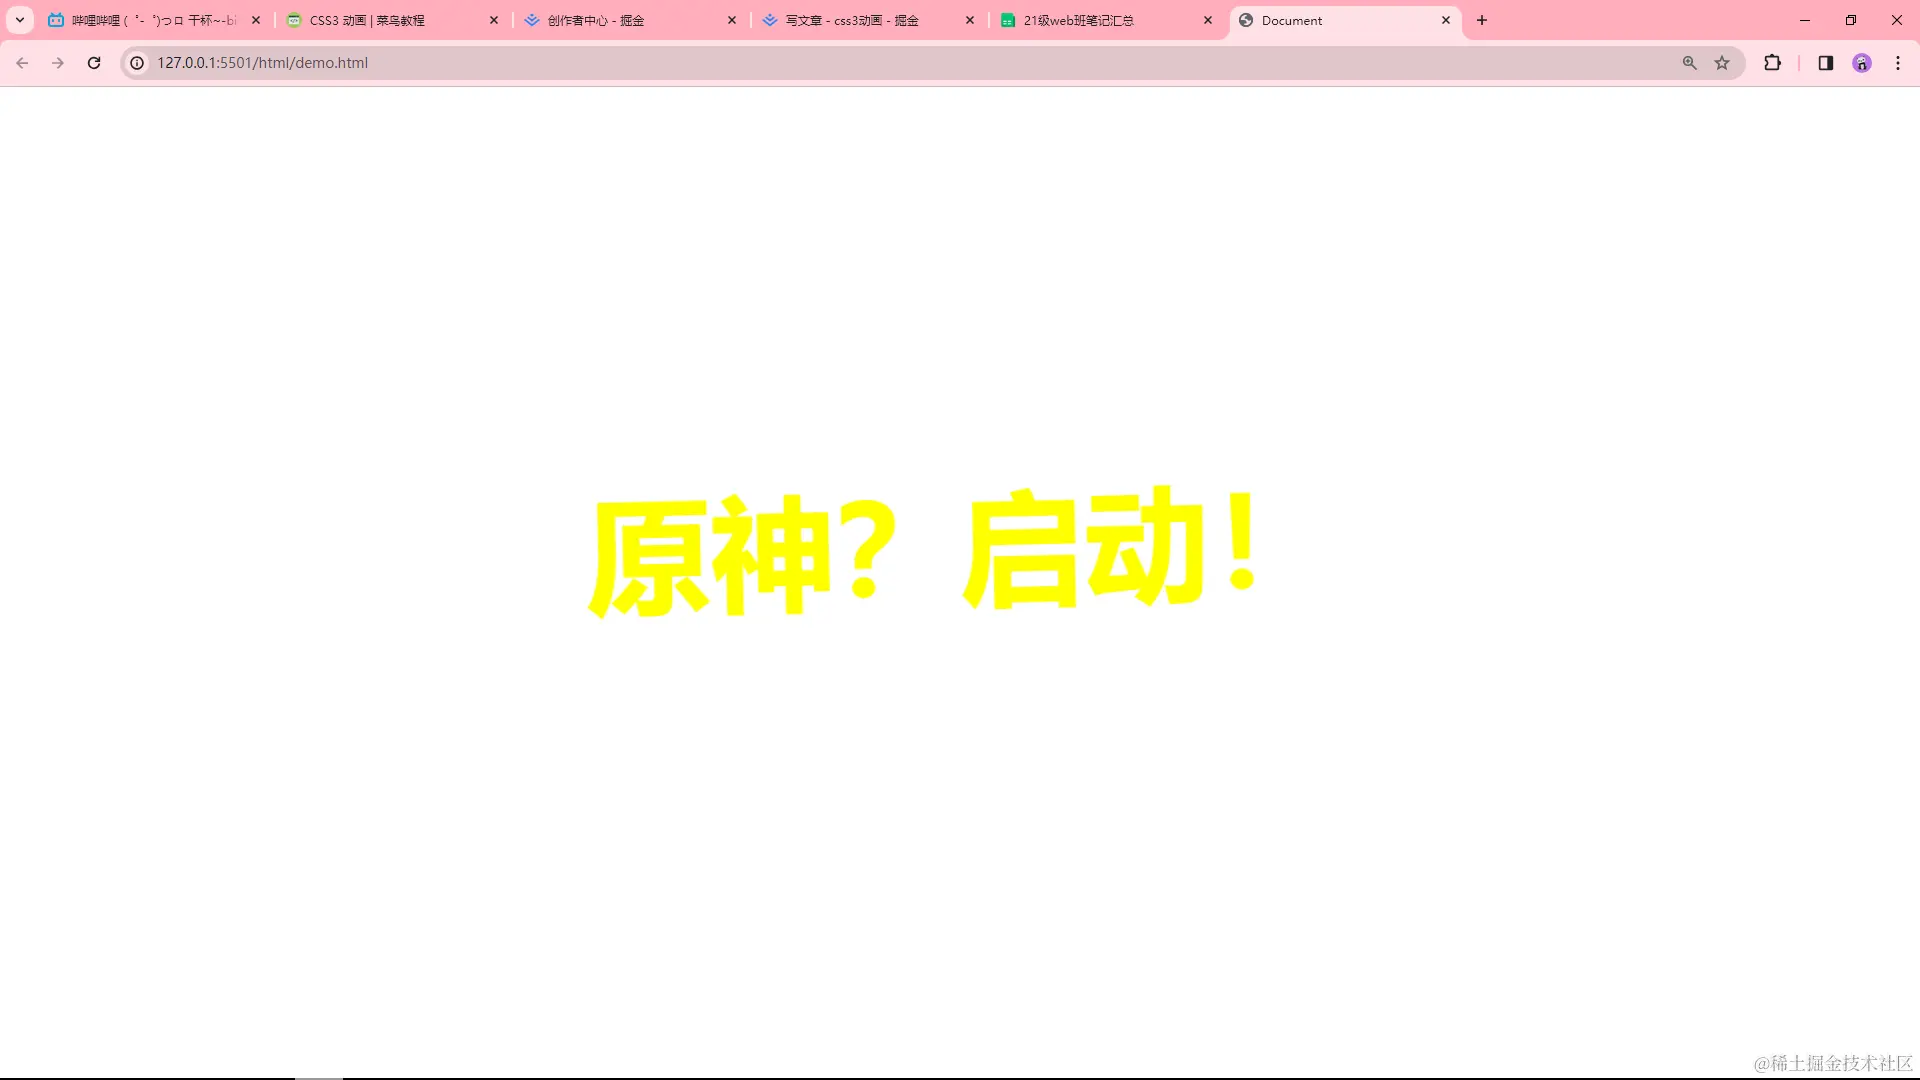
Task: Expand the browser window with maximize control
Action: click(1851, 20)
